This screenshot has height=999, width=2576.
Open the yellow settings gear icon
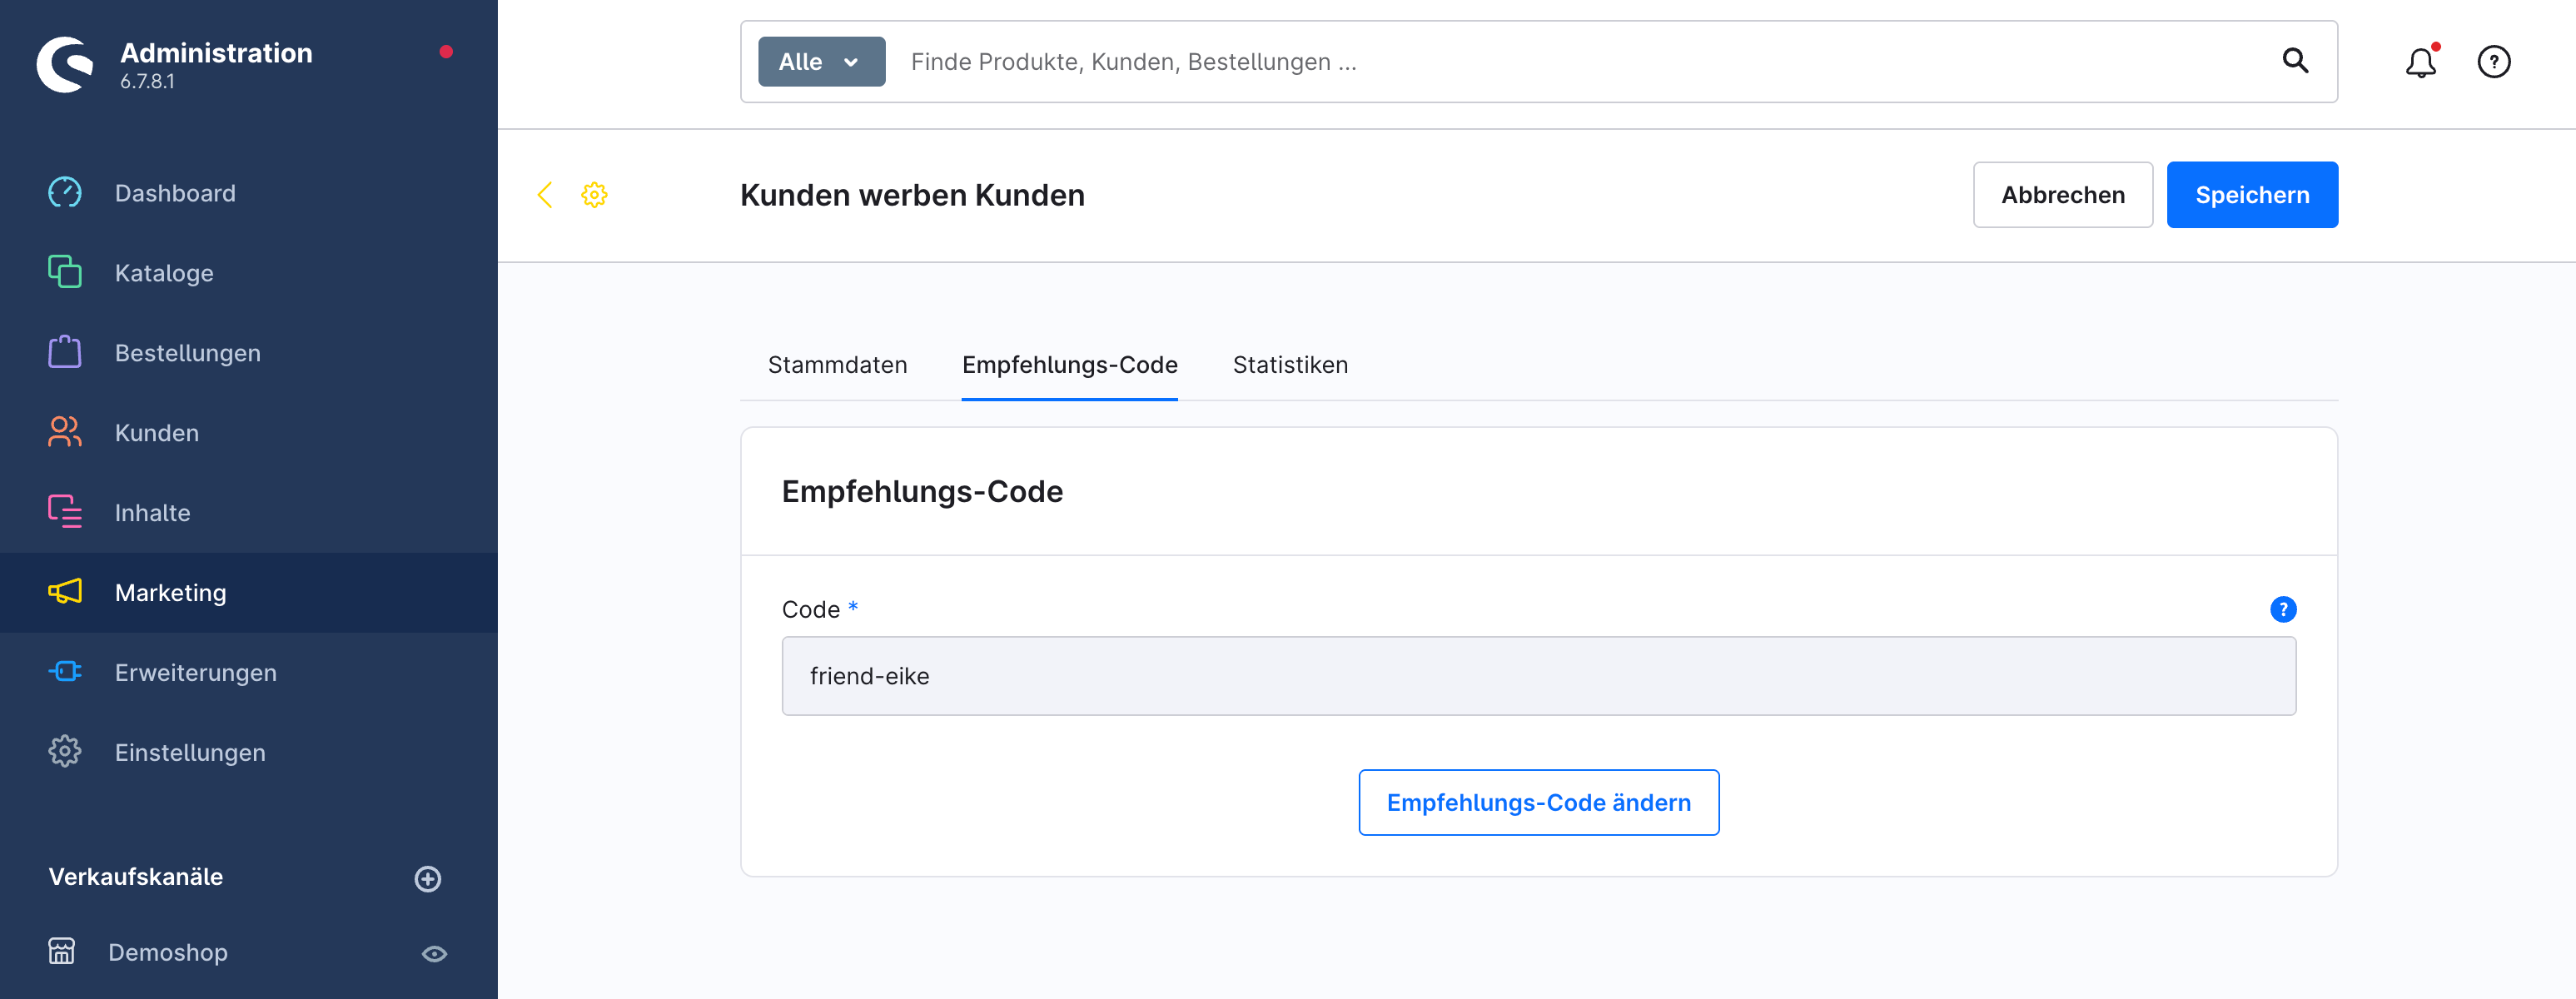(594, 195)
